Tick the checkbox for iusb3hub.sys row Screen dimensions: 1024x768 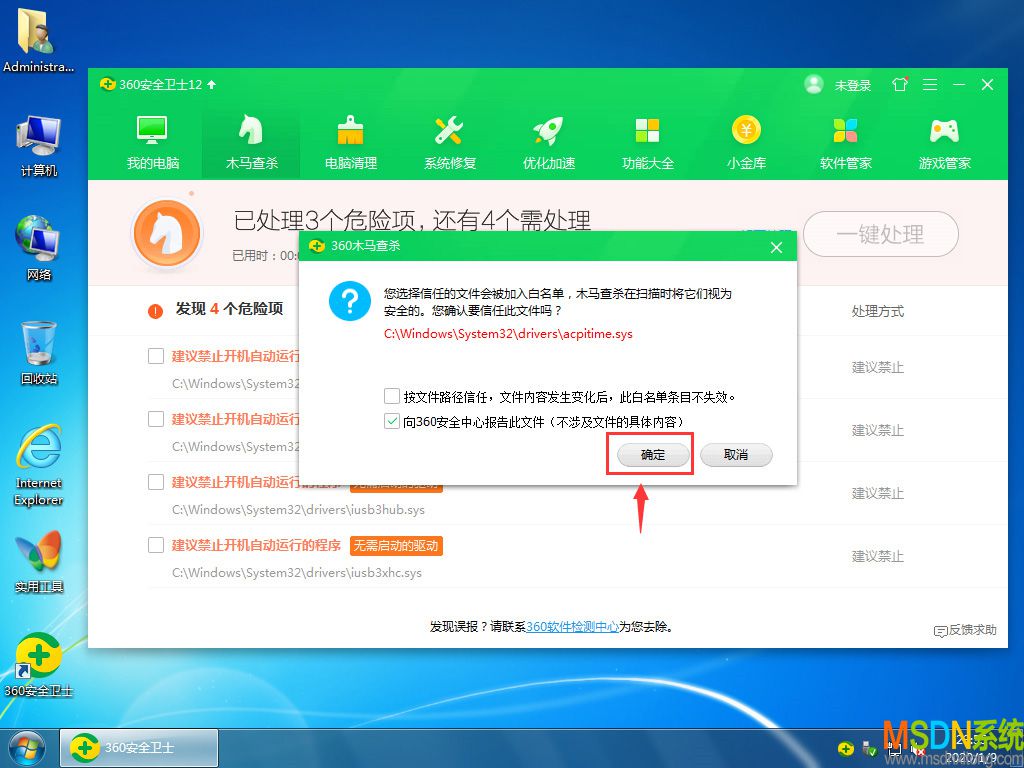(155, 482)
